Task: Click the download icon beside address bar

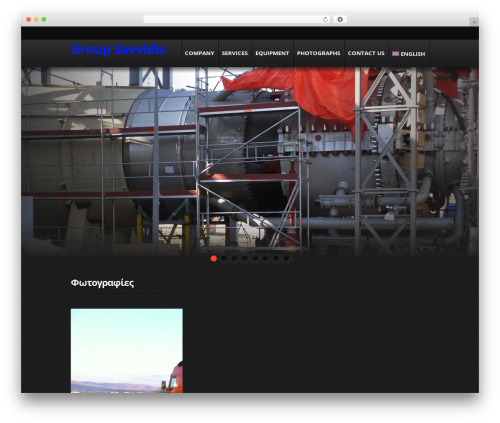Action: click(340, 20)
